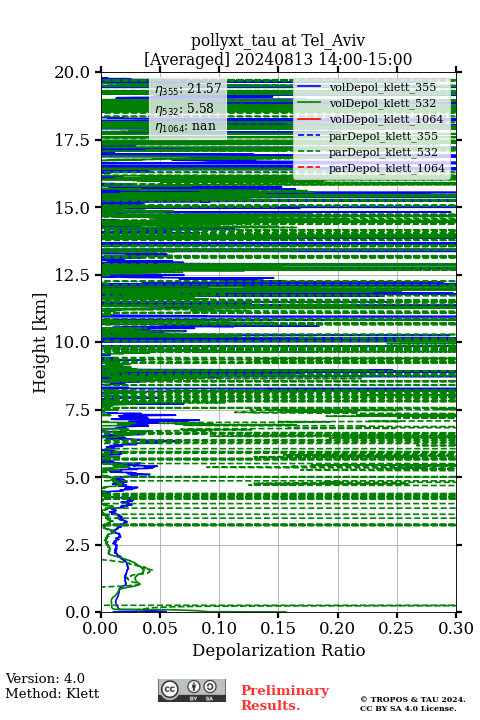The height and width of the screenshot is (720, 480).
Task: Click the ShareAlike SA circular arrow icon
Action: (210, 687)
